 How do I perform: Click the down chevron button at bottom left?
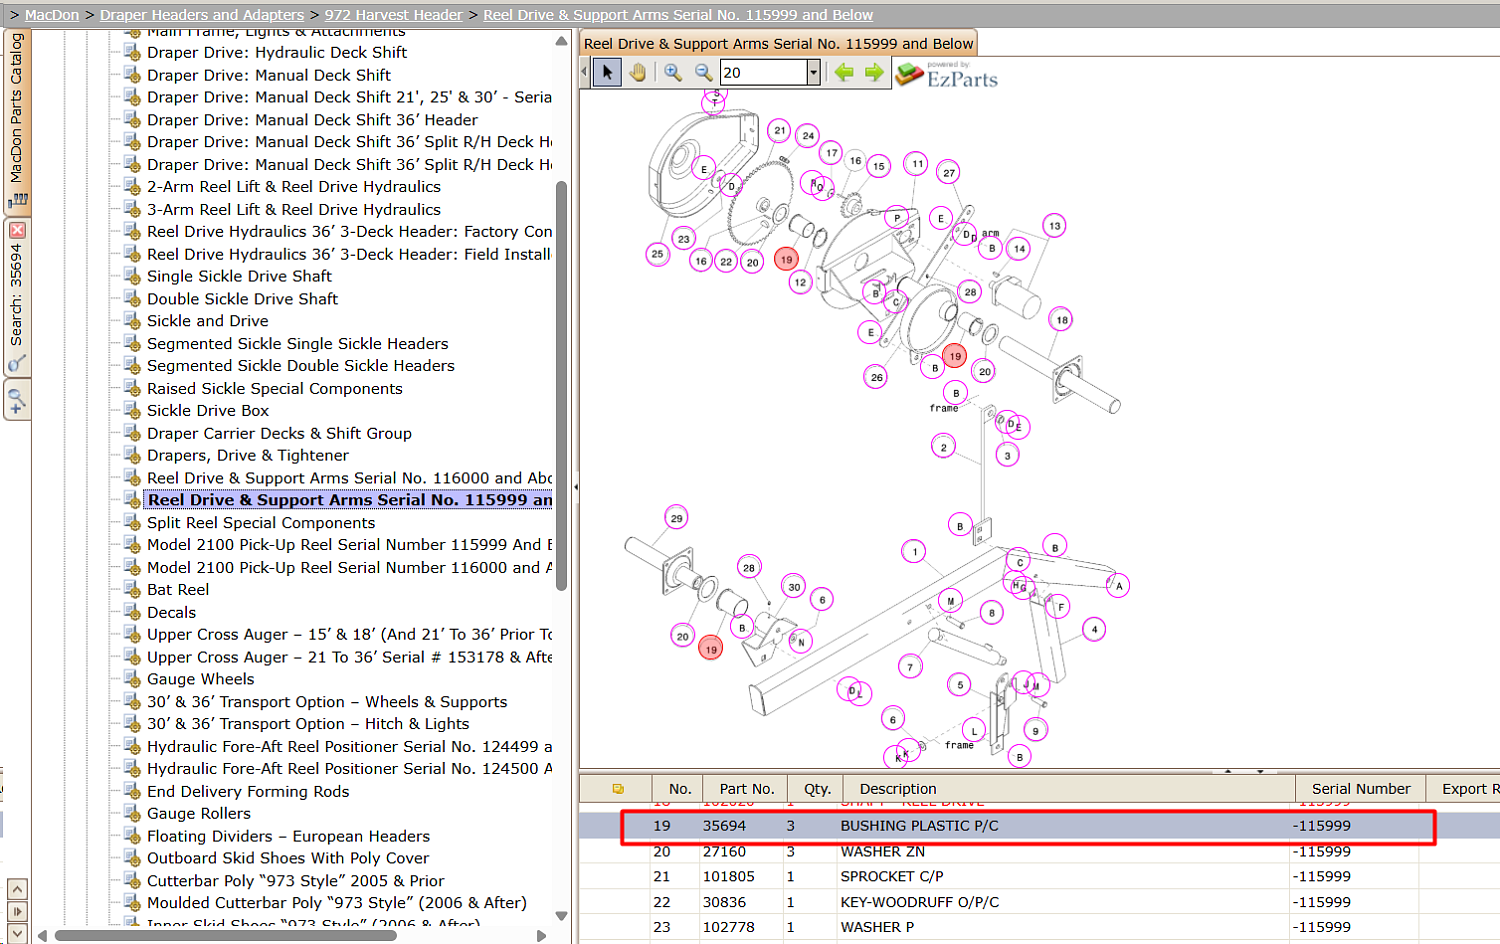(x=17, y=933)
